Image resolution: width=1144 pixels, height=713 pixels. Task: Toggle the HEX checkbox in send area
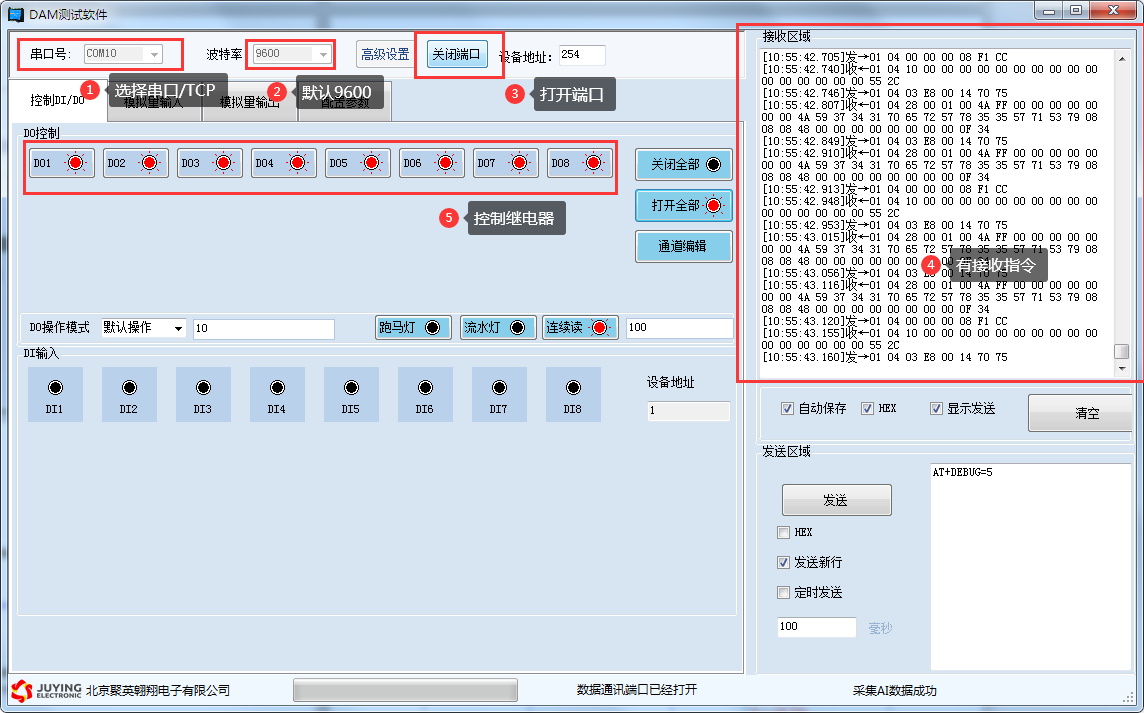pos(784,533)
